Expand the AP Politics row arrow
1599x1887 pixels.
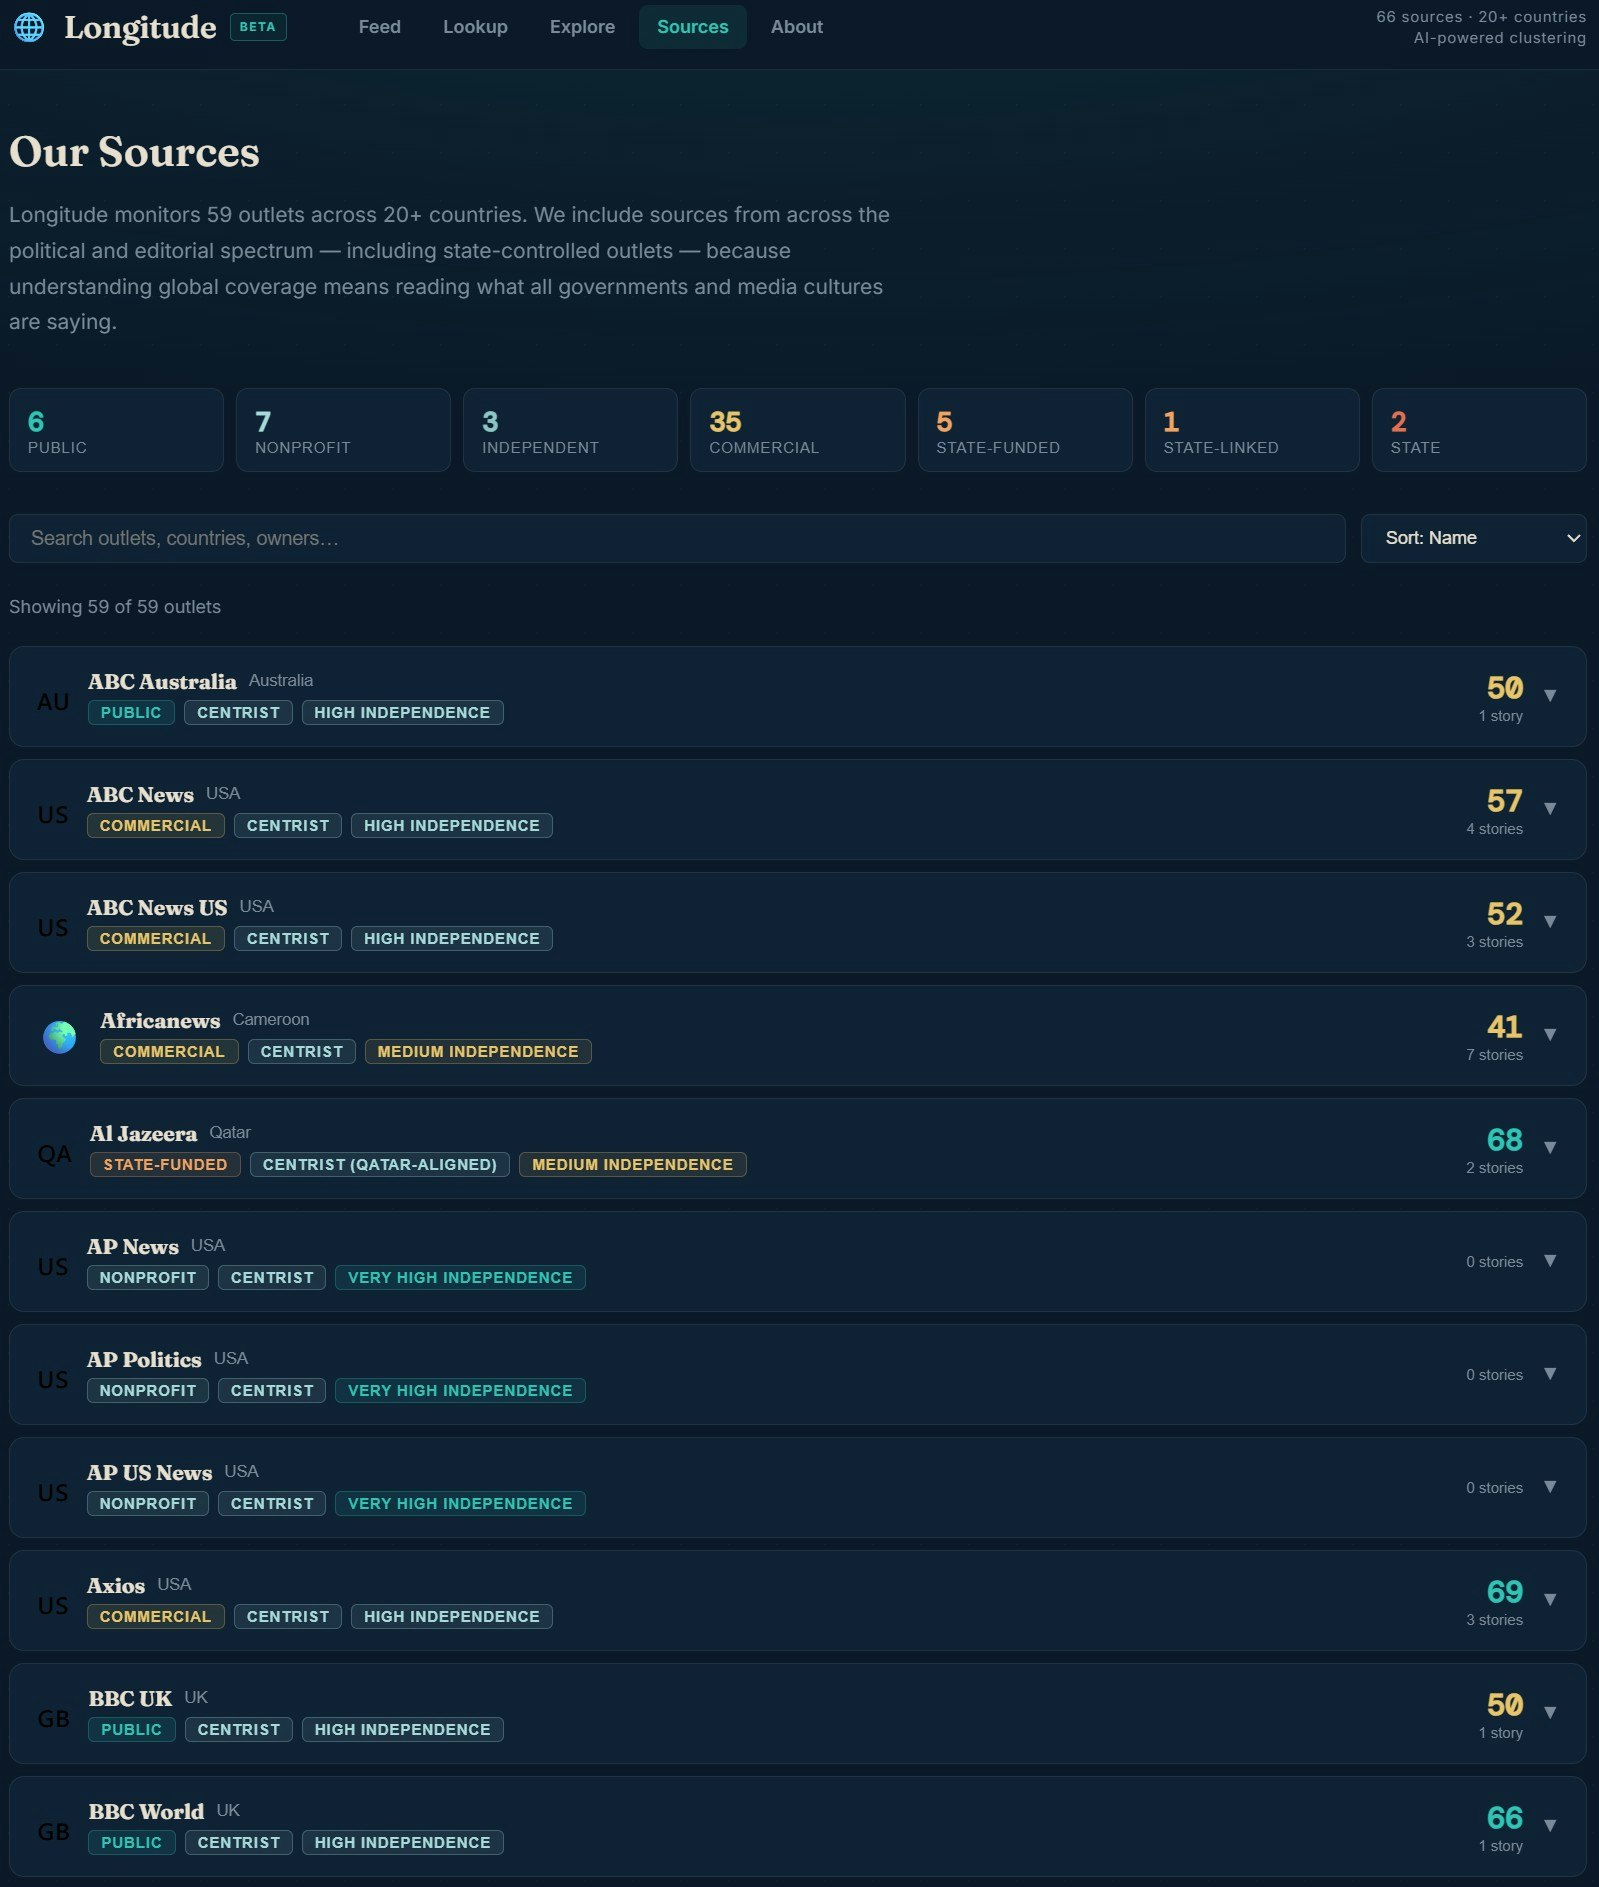pos(1550,1374)
